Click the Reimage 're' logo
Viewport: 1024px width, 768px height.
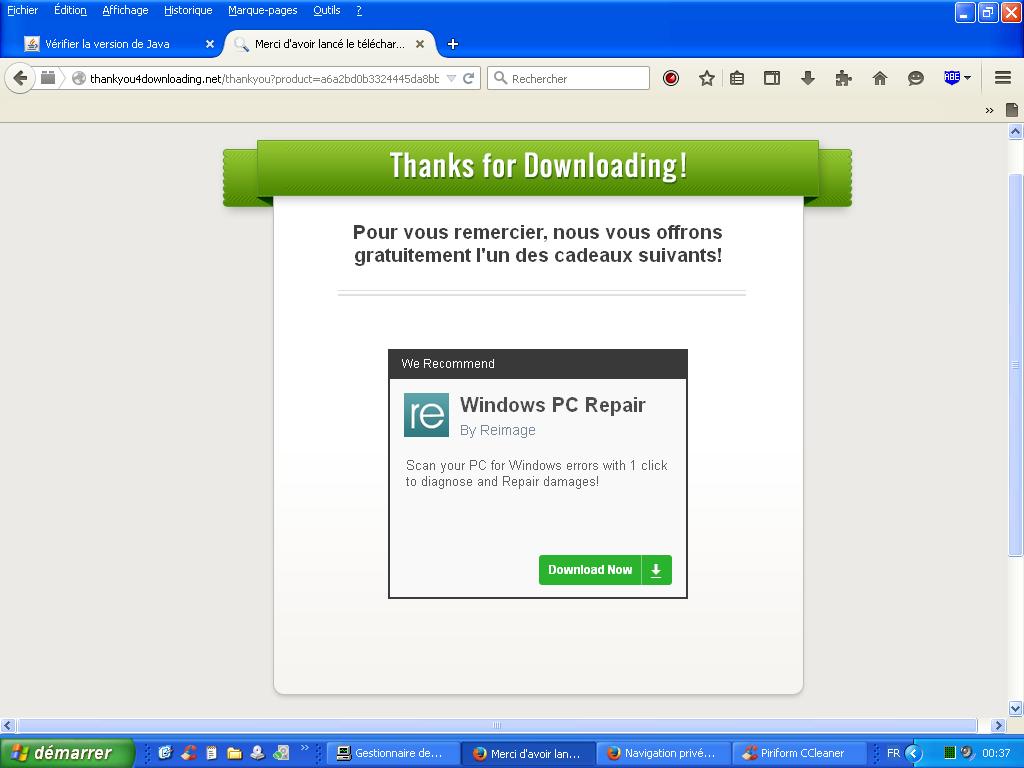(426, 415)
